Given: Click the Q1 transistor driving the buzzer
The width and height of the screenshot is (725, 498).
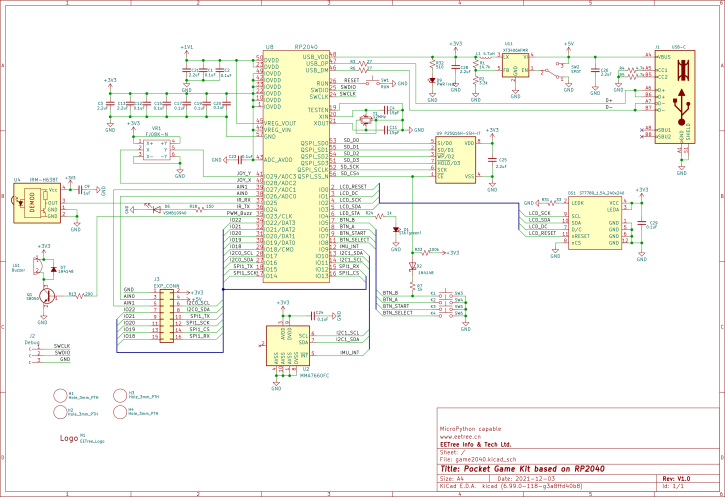Looking at the screenshot, I should [45, 295].
